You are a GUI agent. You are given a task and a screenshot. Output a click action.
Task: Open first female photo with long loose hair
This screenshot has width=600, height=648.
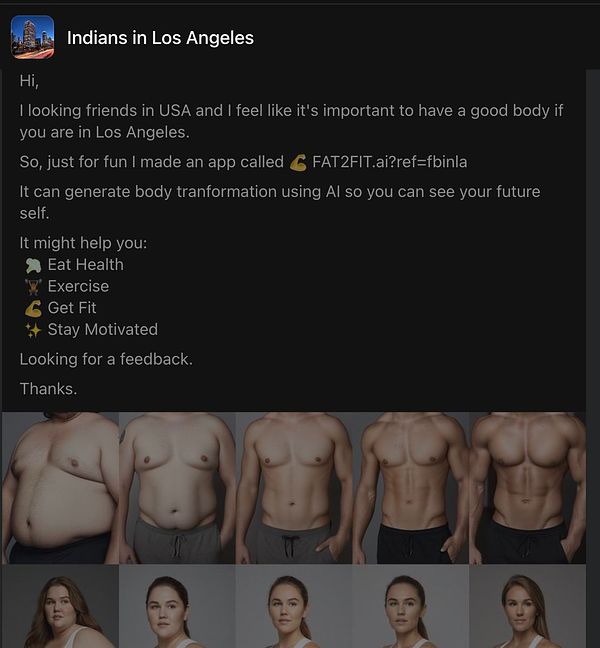point(60,607)
